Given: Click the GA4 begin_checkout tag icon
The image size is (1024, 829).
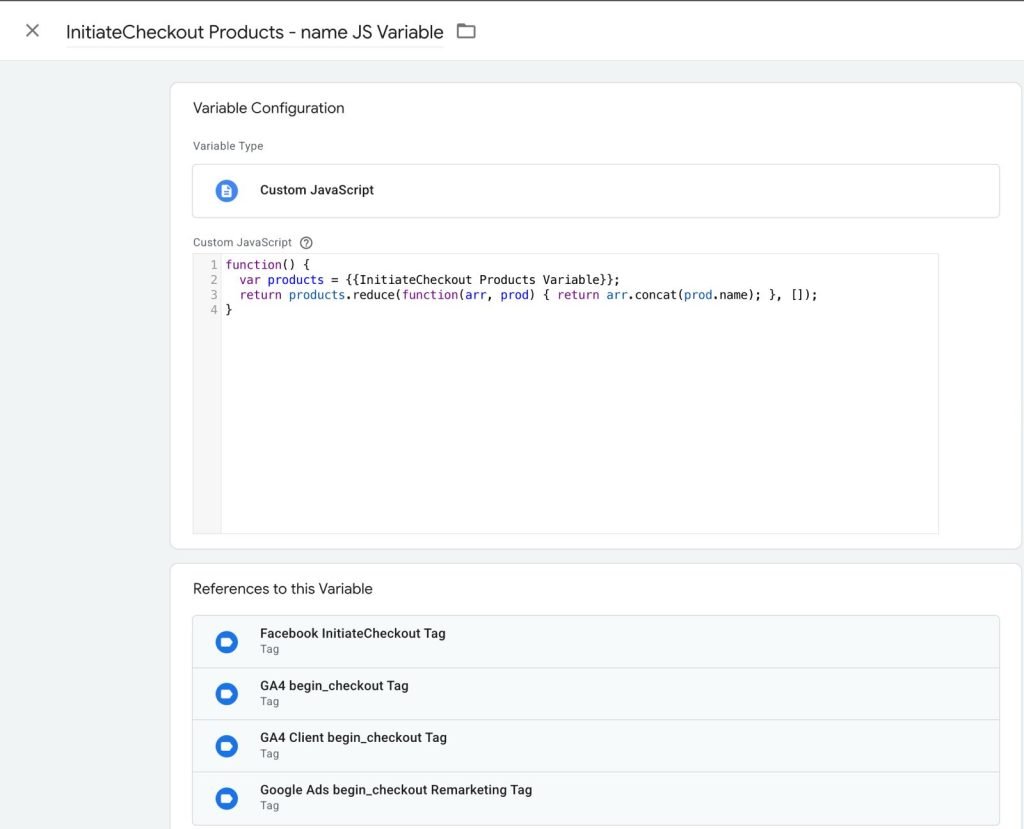Looking at the screenshot, I should pos(227,694).
